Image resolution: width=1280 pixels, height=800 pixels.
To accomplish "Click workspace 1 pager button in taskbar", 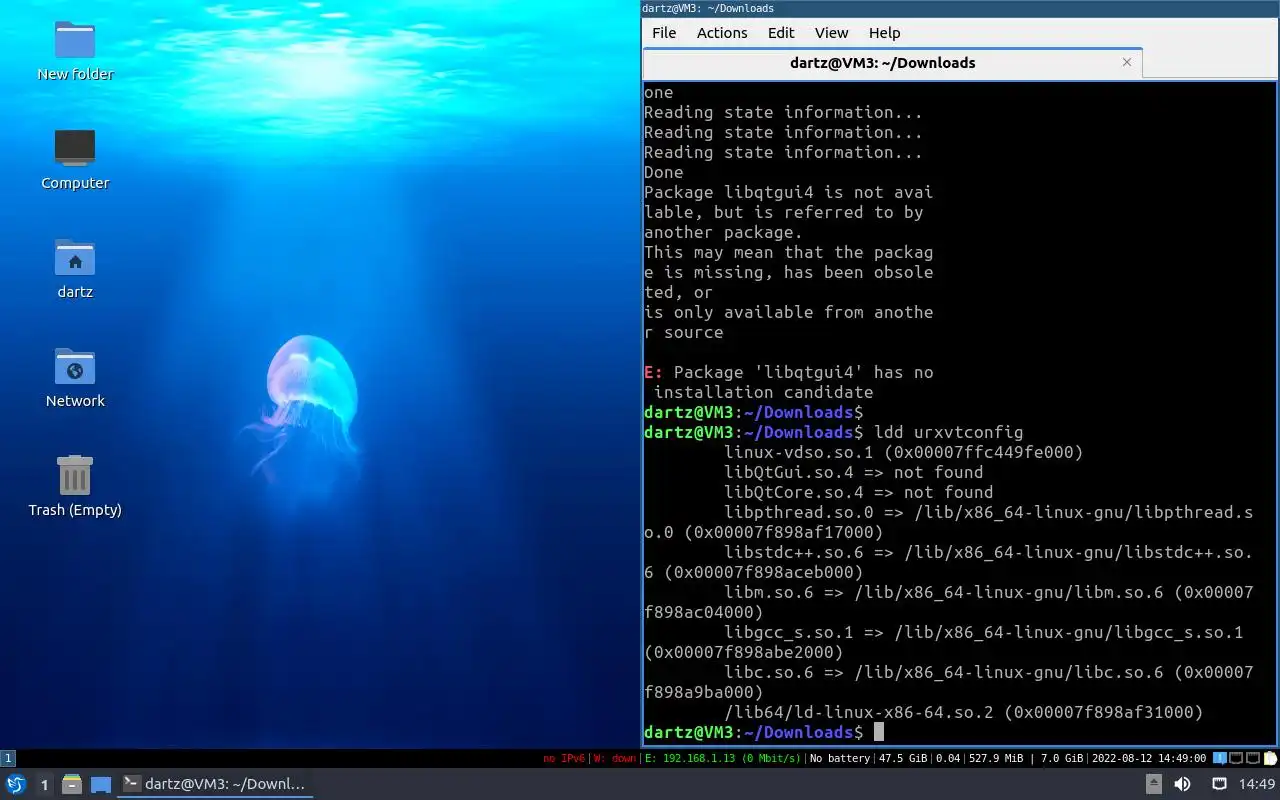I will 44,784.
